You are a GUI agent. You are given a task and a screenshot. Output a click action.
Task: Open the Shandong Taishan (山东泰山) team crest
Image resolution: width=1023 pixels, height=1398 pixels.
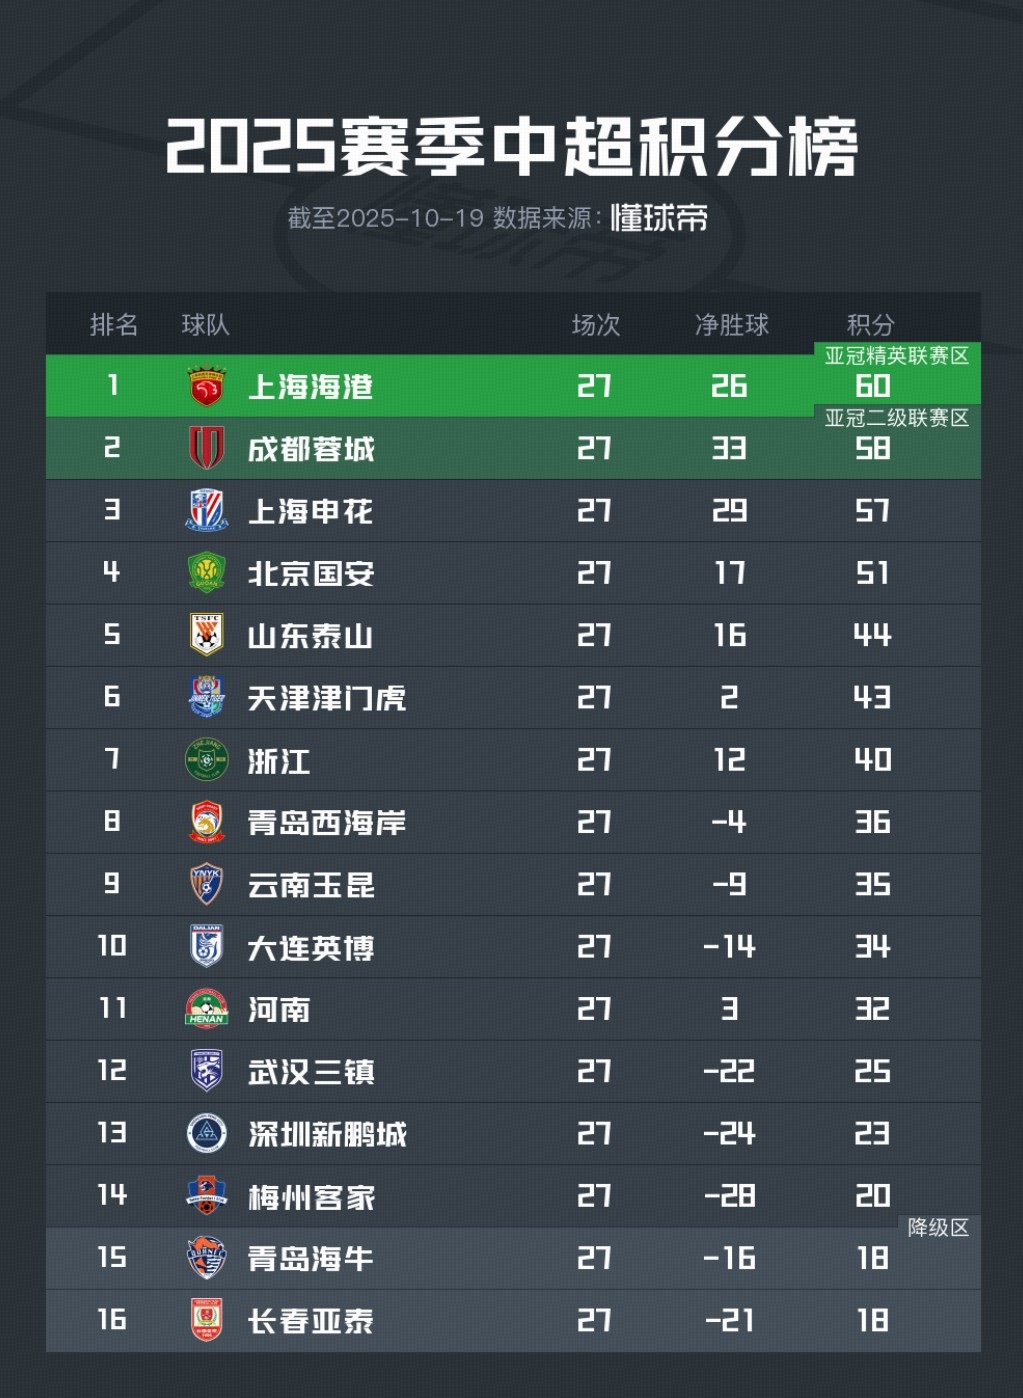pyautogui.click(x=207, y=635)
